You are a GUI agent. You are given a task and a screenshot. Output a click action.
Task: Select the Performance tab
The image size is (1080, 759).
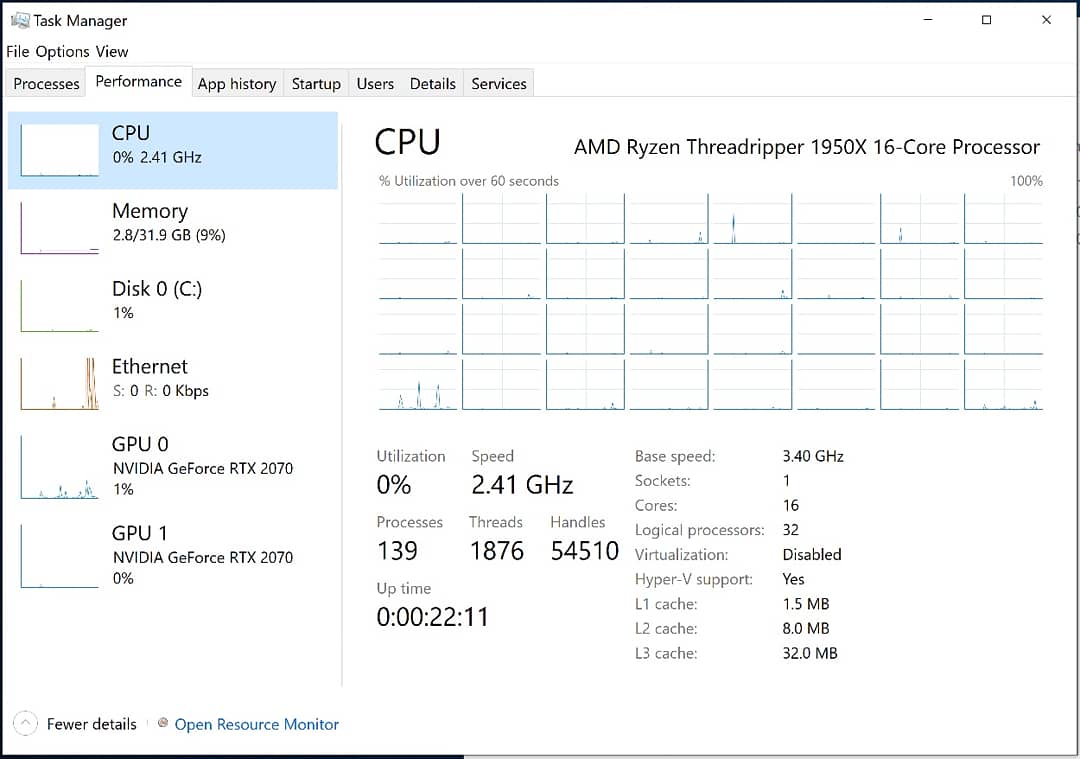pyautogui.click(x=138, y=81)
